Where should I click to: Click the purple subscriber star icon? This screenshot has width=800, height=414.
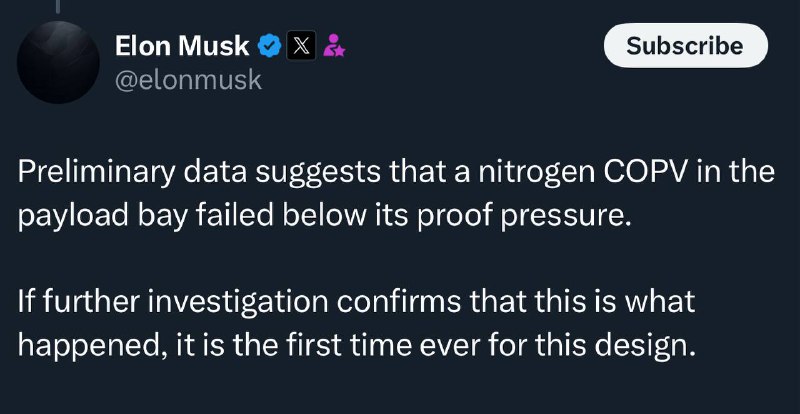(334, 45)
